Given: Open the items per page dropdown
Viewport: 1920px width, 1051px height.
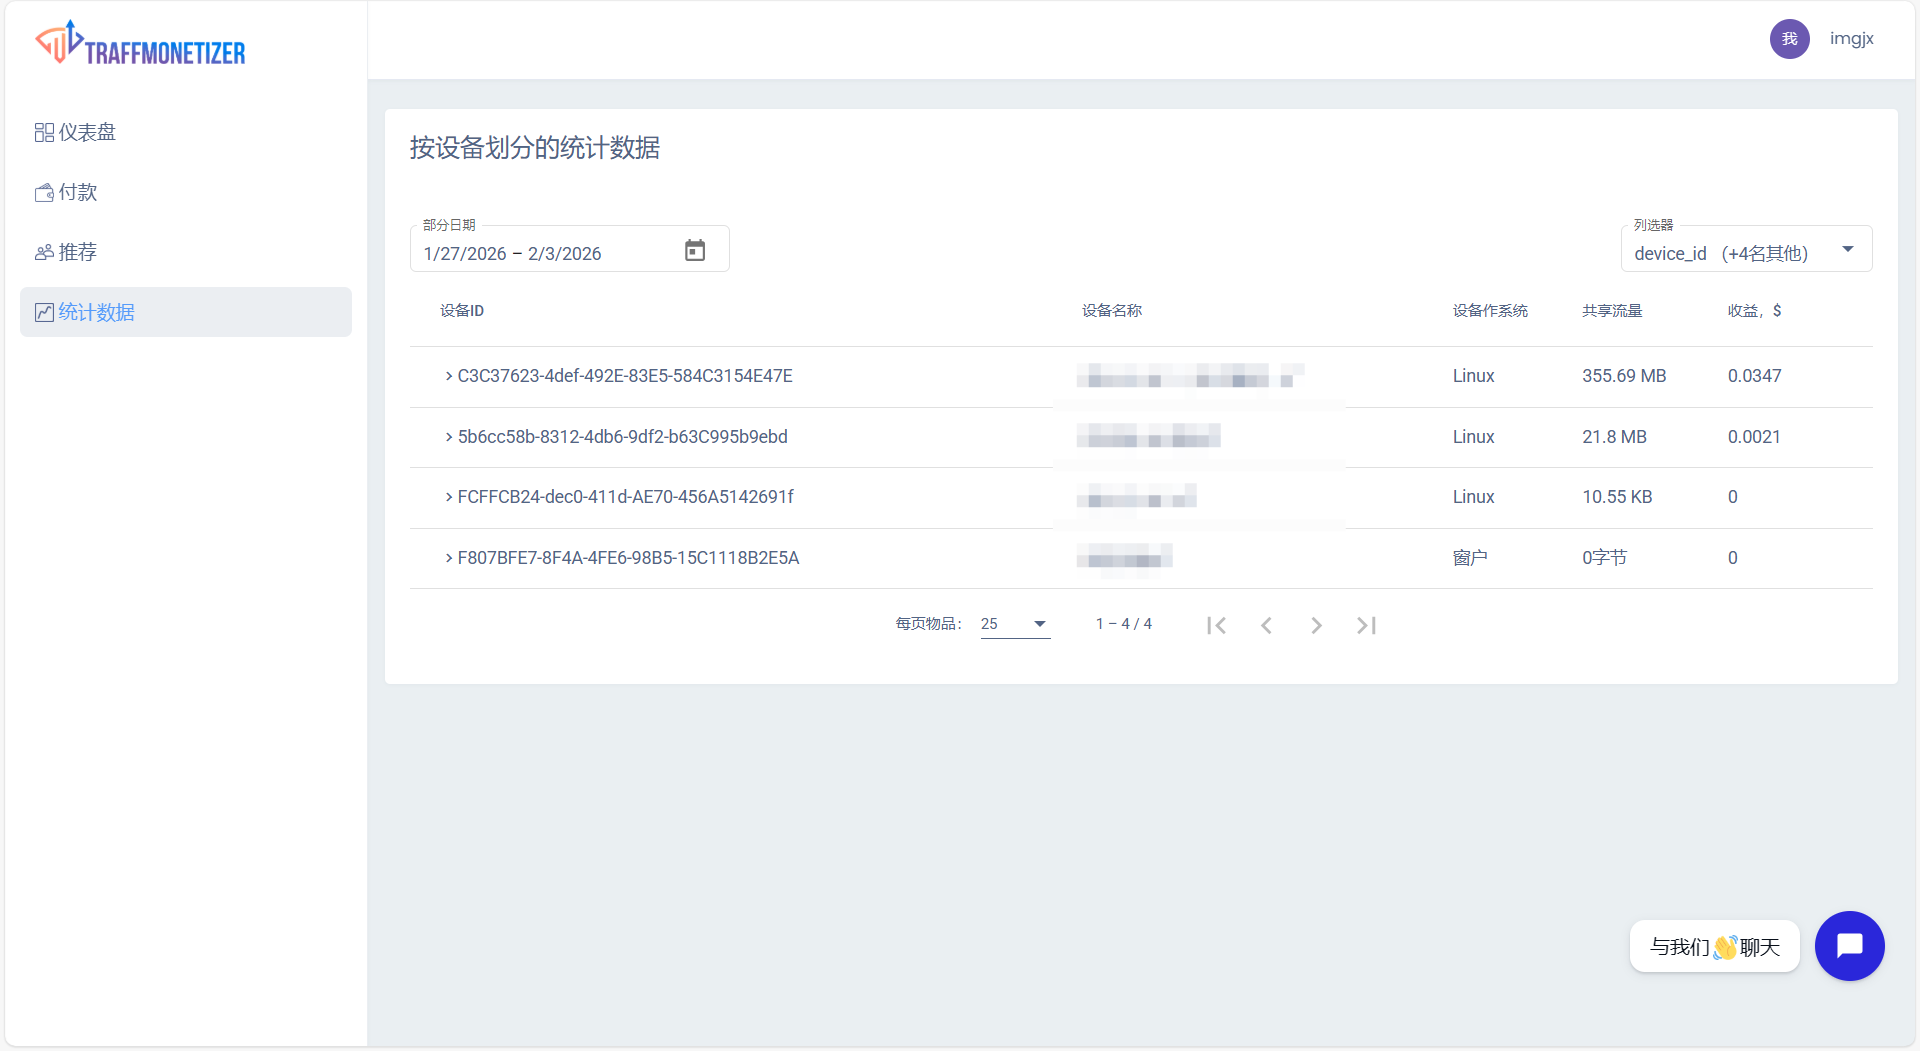Looking at the screenshot, I should 1014,624.
